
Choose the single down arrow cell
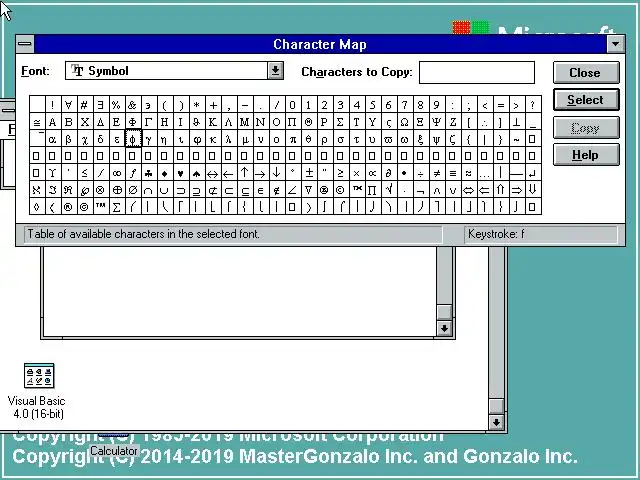point(276,173)
